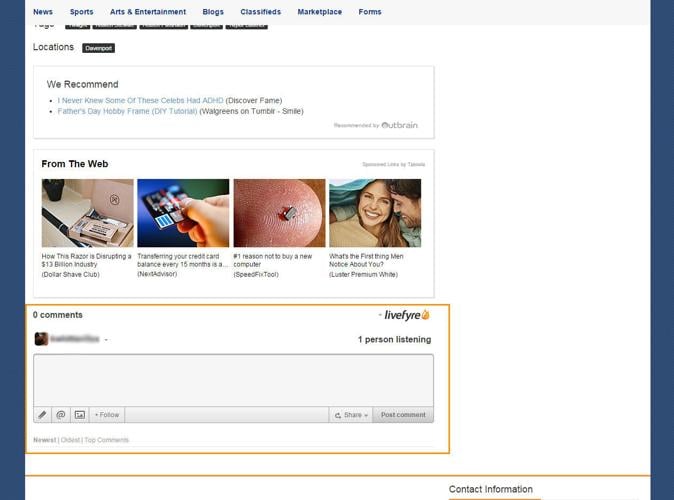Viewport: 674px width, 500px height.
Task: Open the razor sponsored thumbnail
Action: 87,213
